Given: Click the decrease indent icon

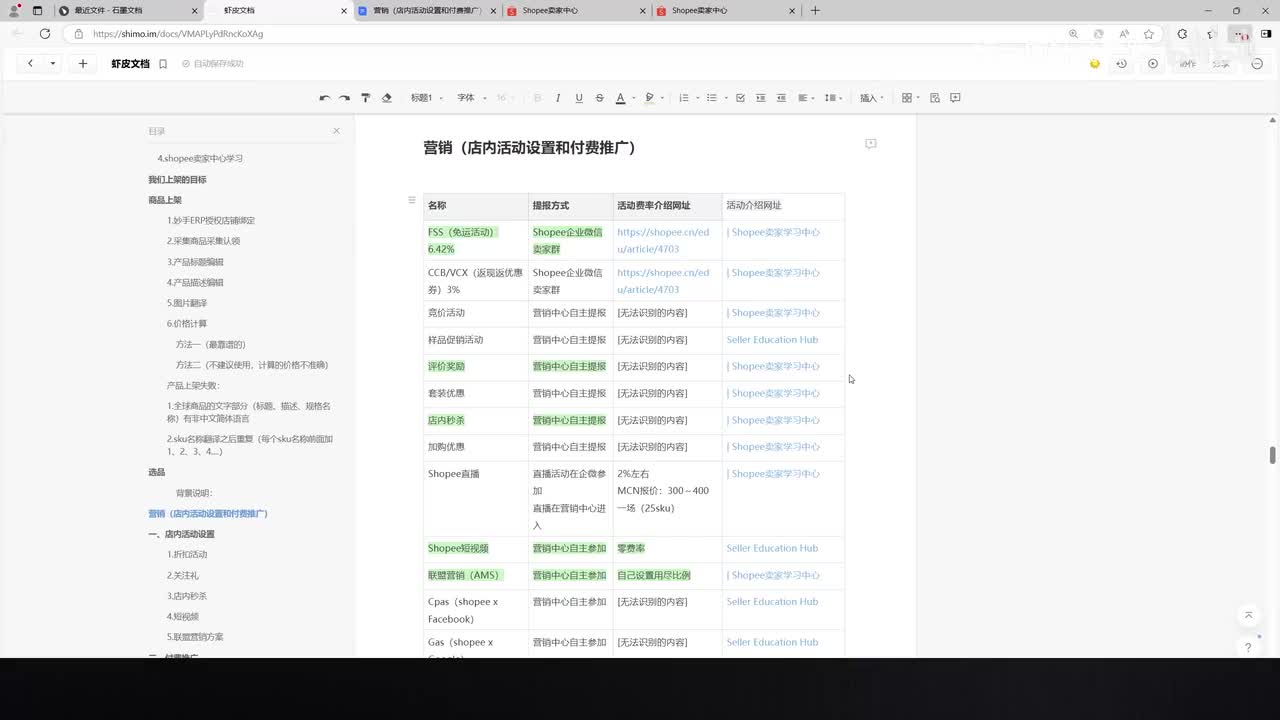Looking at the screenshot, I should (x=781, y=98).
